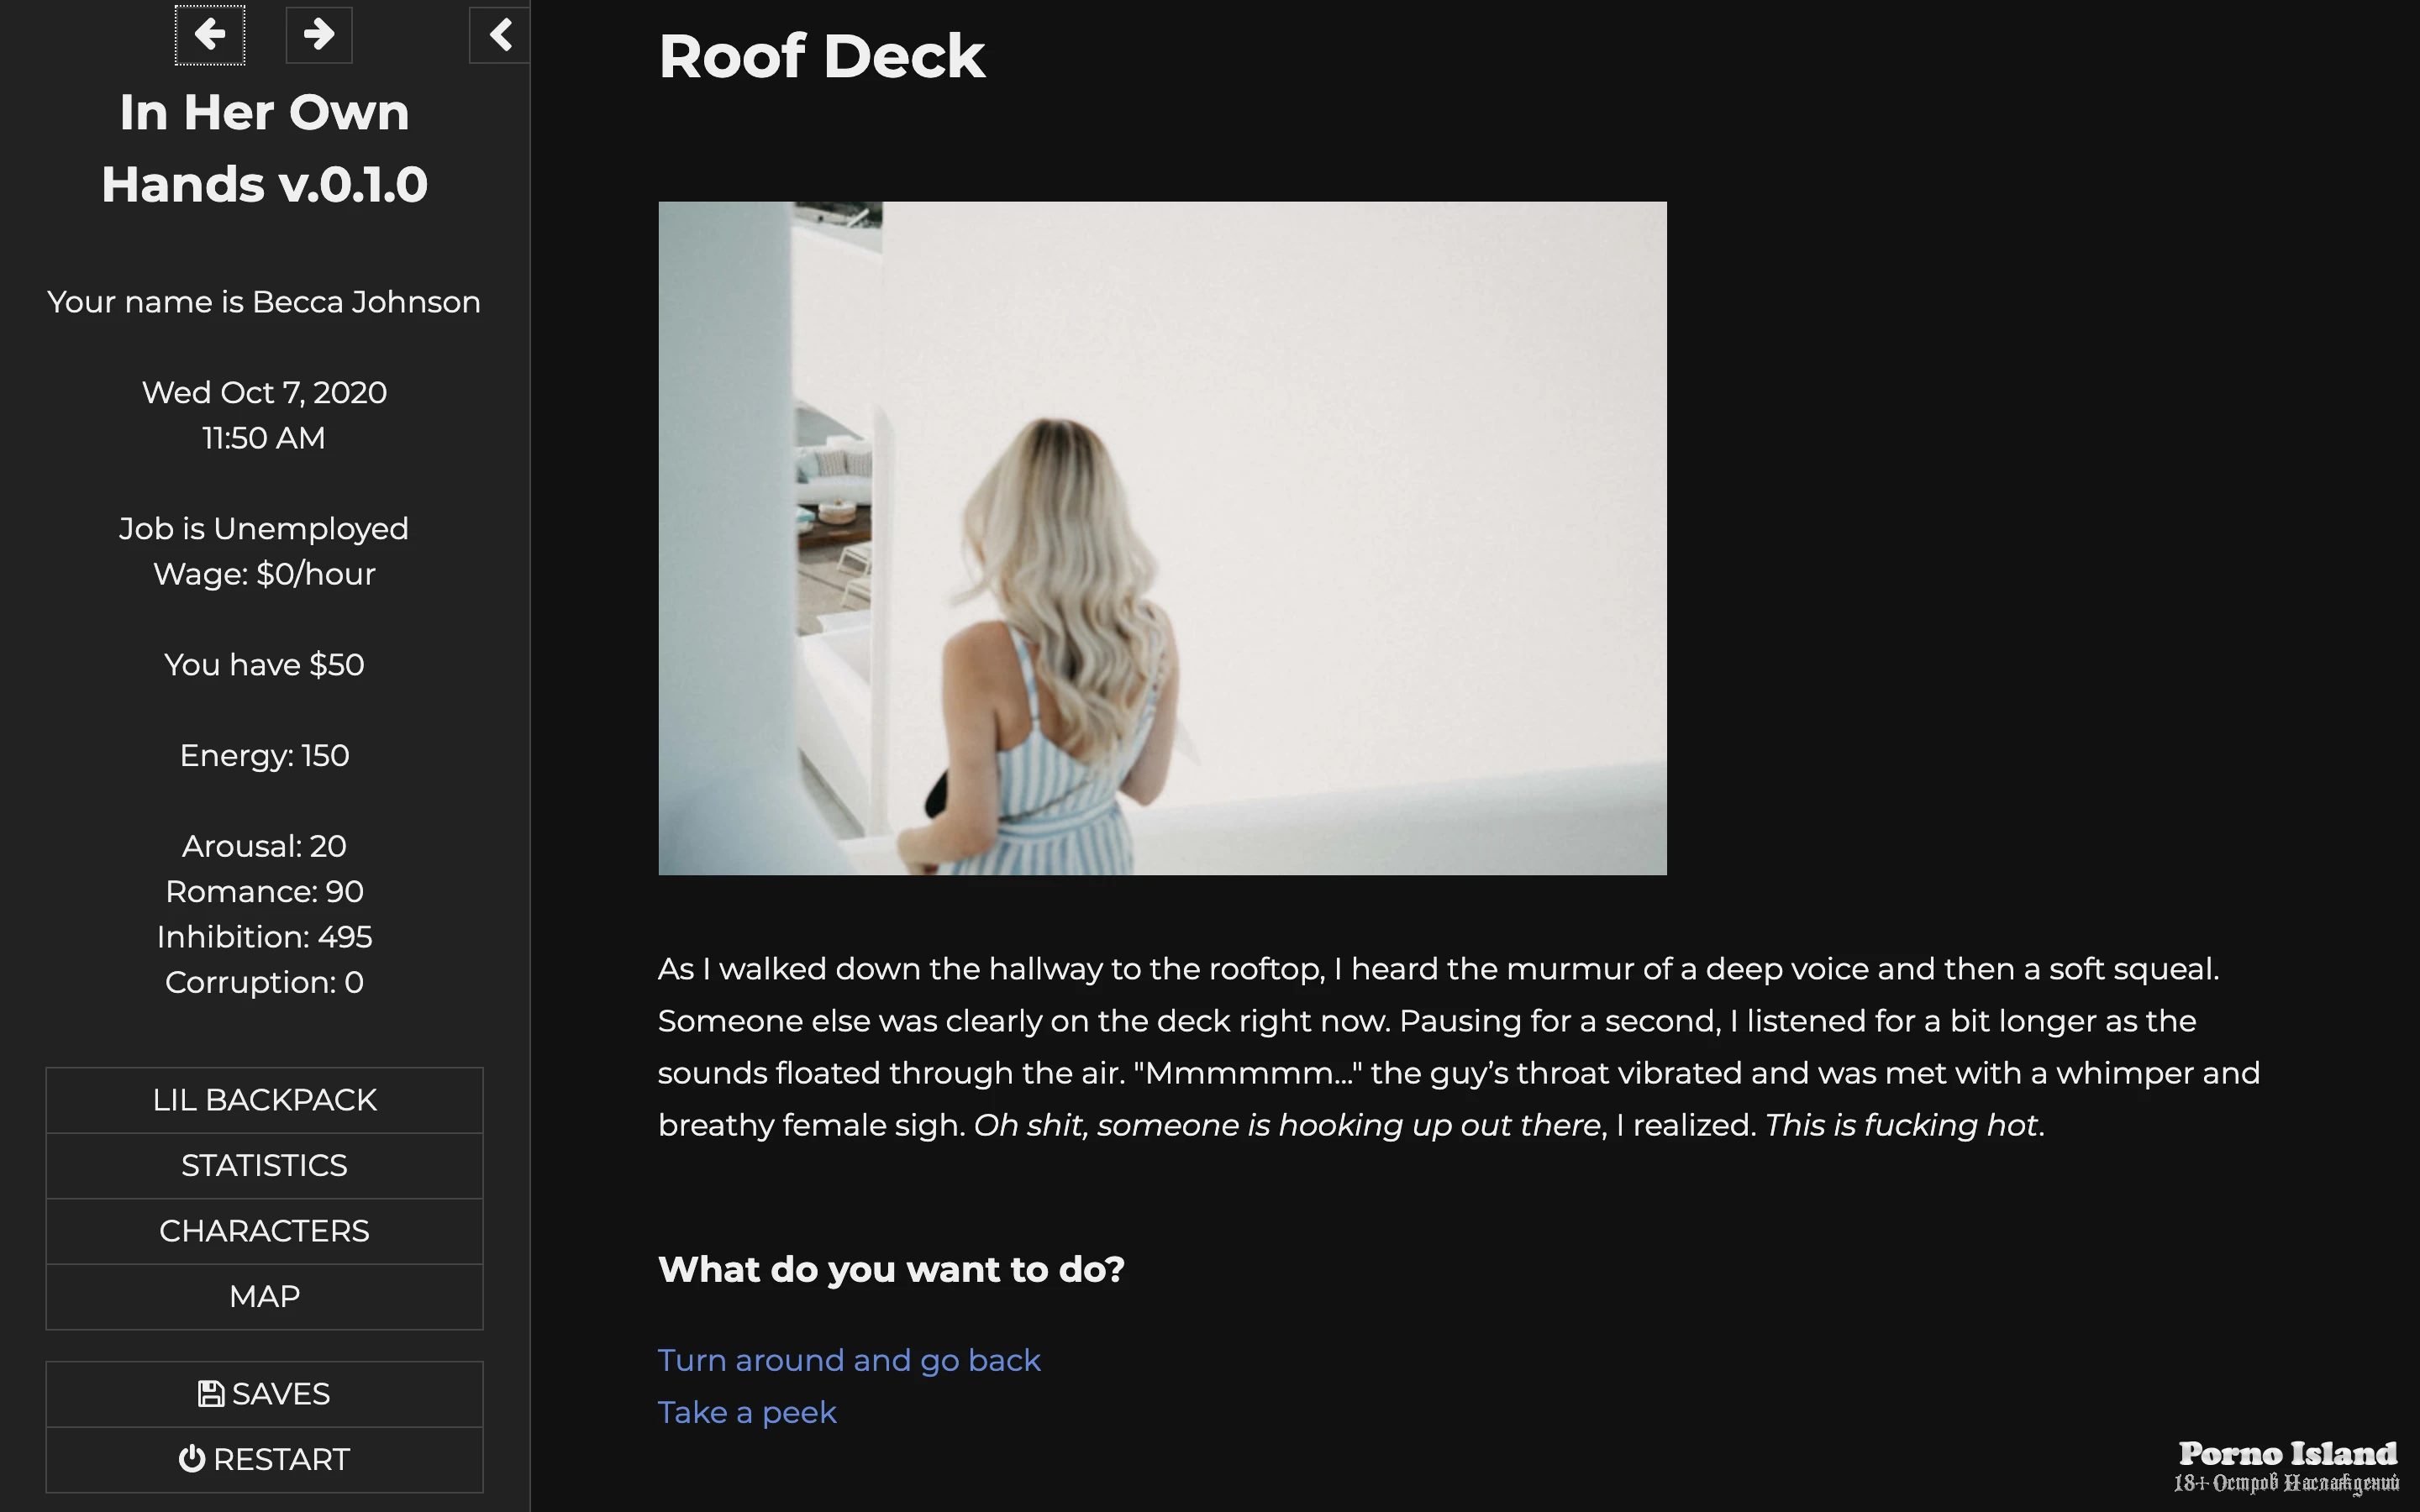Select the "Take a peek" option

[x=747, y=1412]
